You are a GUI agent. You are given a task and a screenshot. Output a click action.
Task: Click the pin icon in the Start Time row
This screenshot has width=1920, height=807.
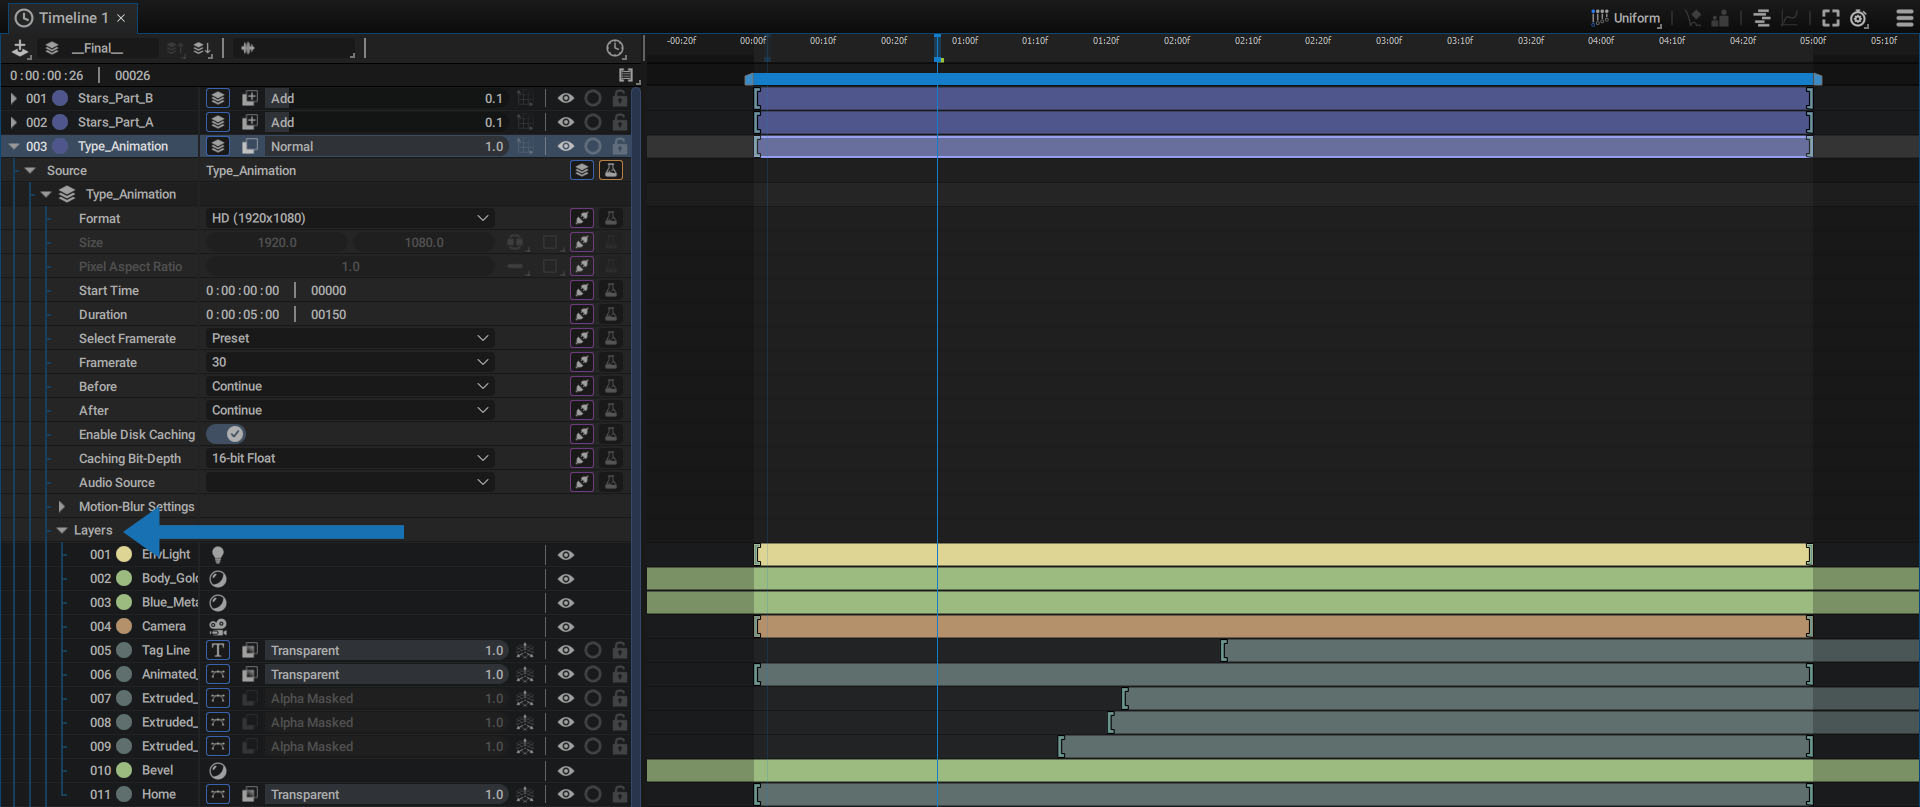click(582, 290)
